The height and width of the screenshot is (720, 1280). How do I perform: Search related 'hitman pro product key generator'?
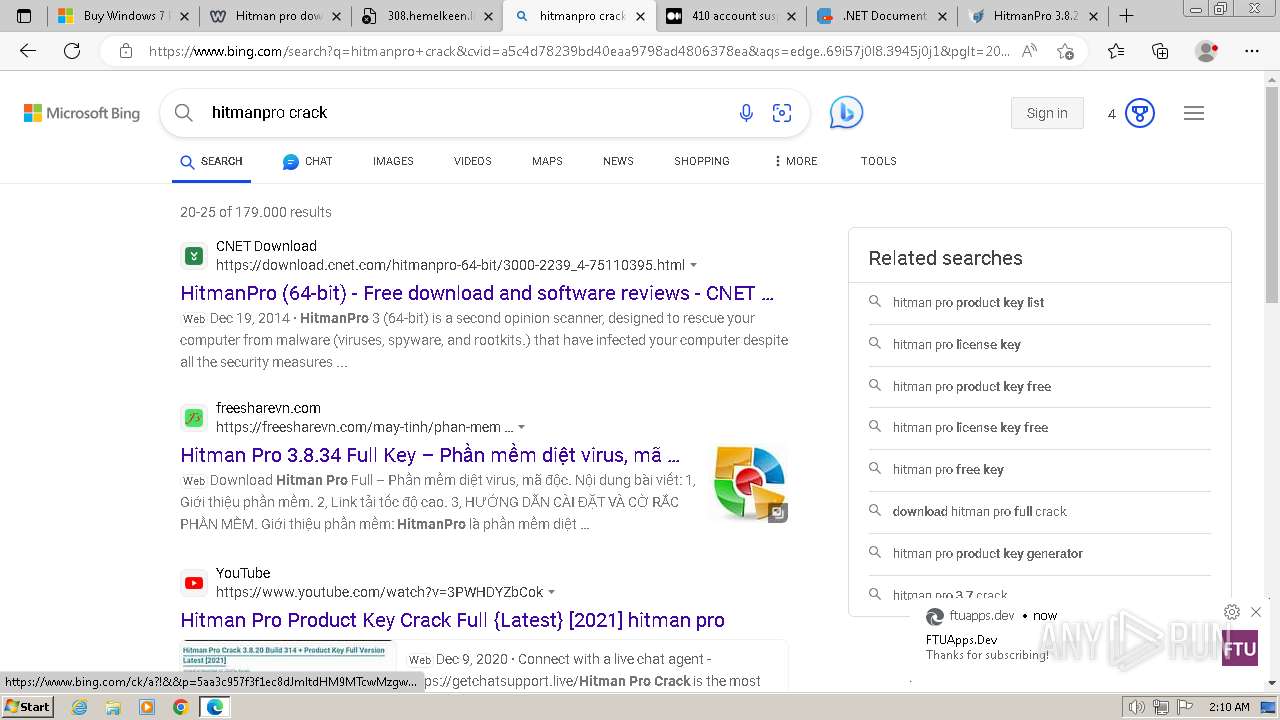pos(988,553)
